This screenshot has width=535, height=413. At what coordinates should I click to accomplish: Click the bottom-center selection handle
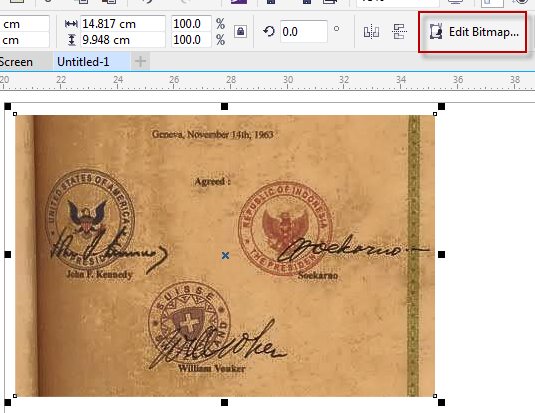pyautogui.click(x=224, y=402)
